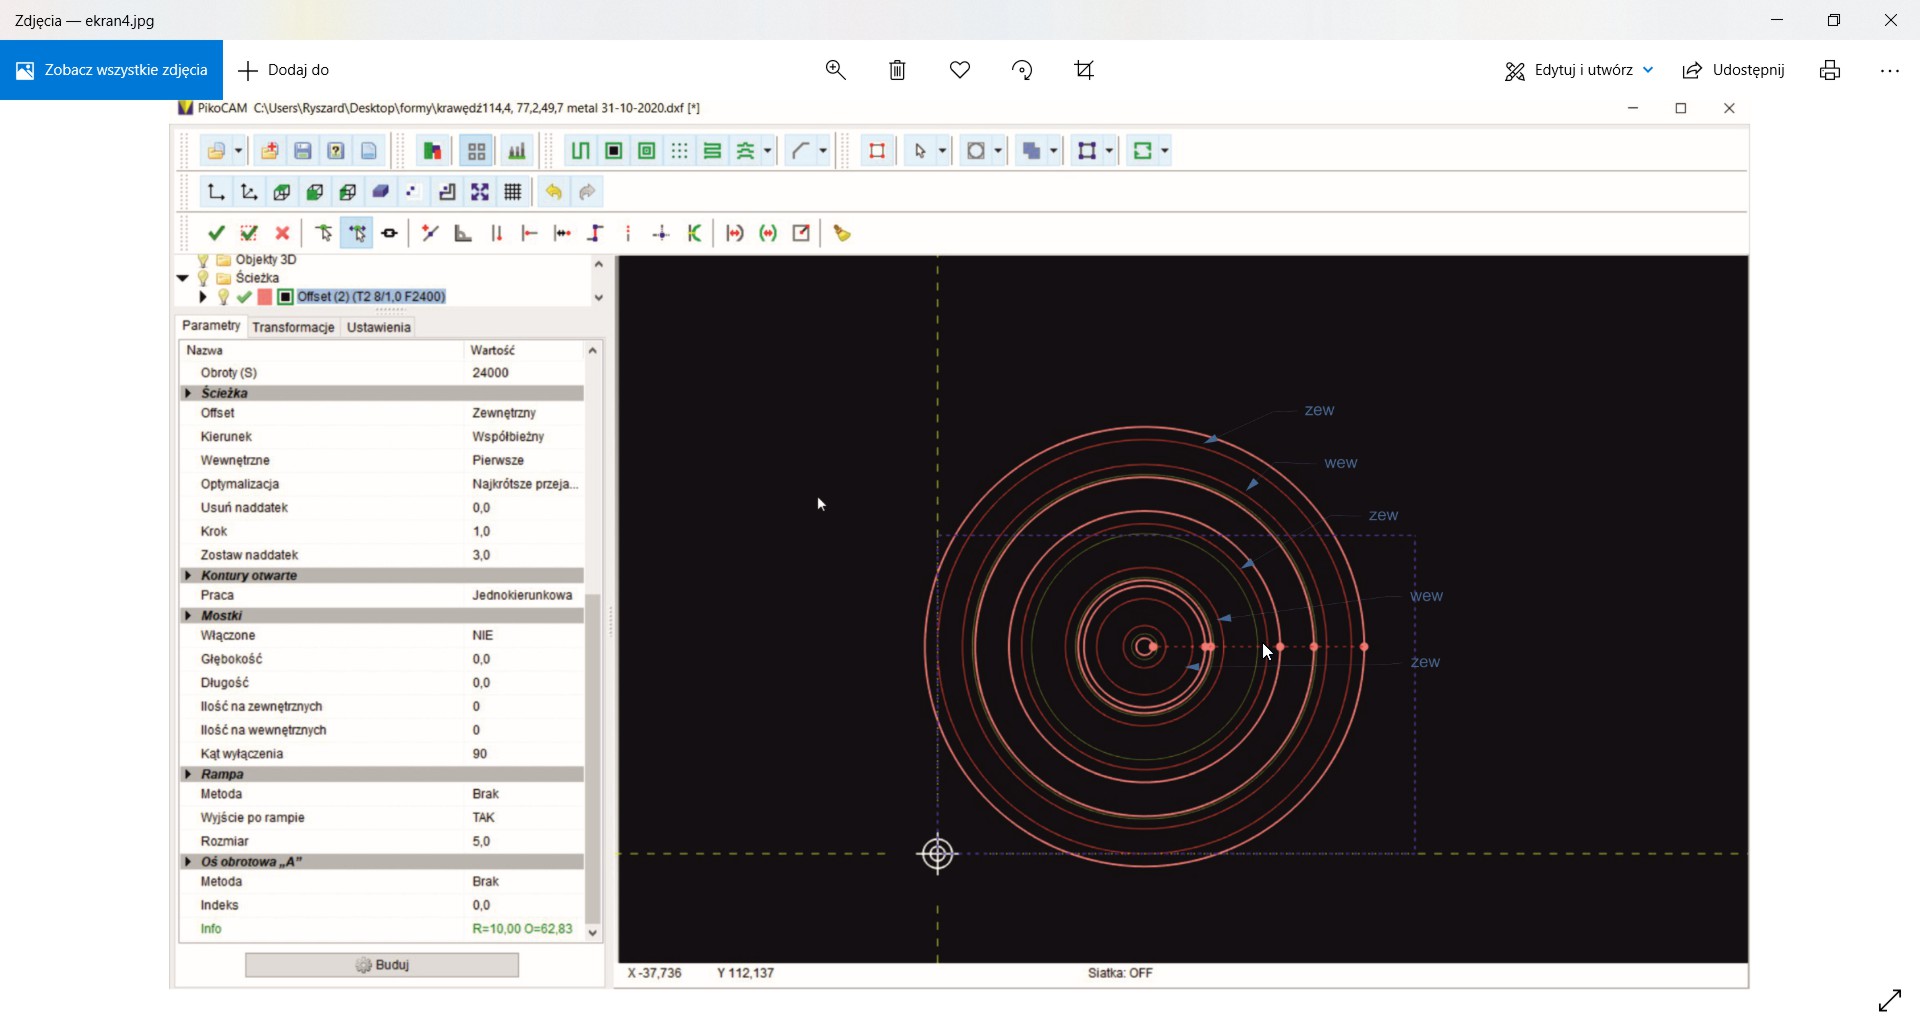The image size is (1920, 1030).
Task: Click the open file folder icon
Action: pyautogui.click(x=216, y=152)
